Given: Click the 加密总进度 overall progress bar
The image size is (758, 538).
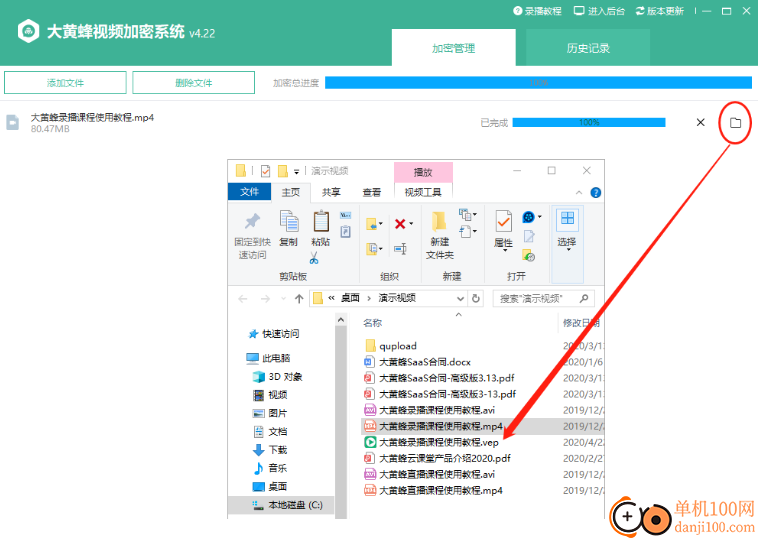Looking at the screenshot, I should [538, 83].
